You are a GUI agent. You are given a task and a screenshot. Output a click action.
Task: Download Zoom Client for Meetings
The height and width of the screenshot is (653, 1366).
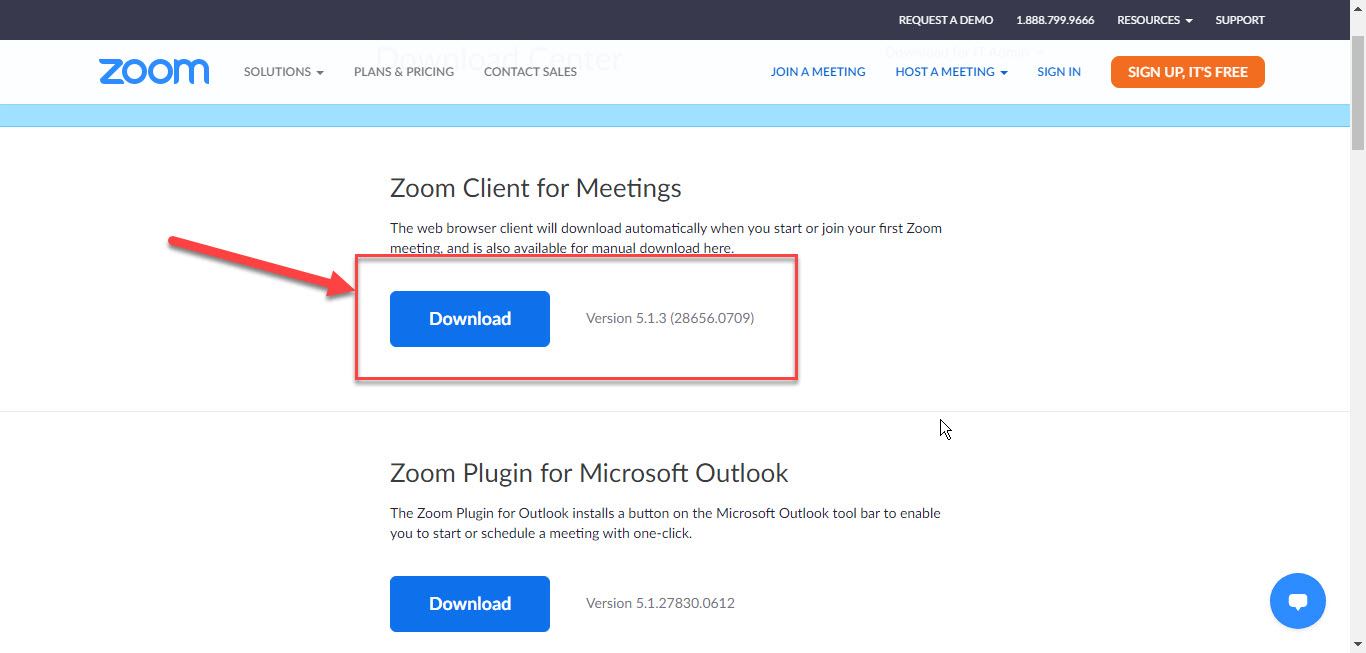pyautogui.click(x=470, y=319)
